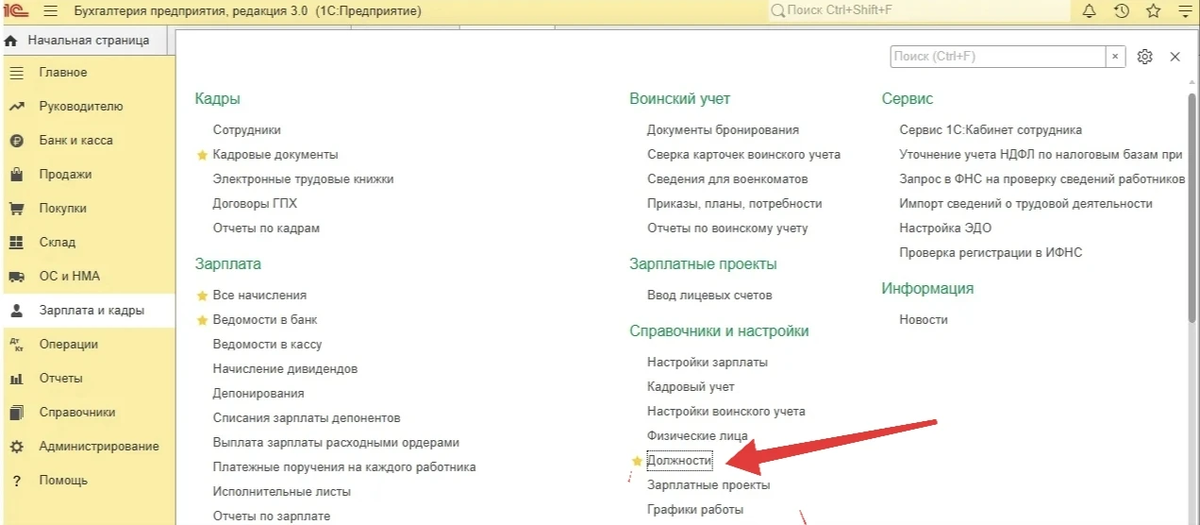The height and width of the screenshot is (525, 1200).
Task: Click the Справочники books icon
Action: 16,413
